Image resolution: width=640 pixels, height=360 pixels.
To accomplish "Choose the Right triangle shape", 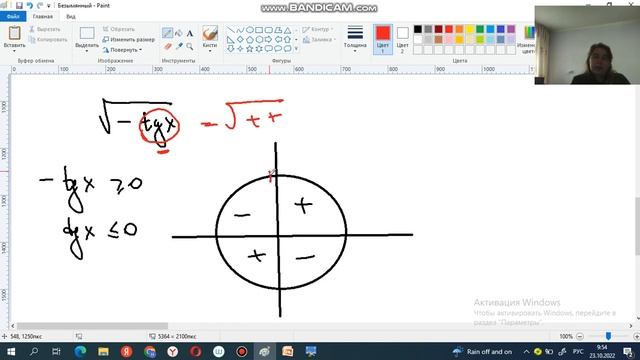I will [231, 40].
